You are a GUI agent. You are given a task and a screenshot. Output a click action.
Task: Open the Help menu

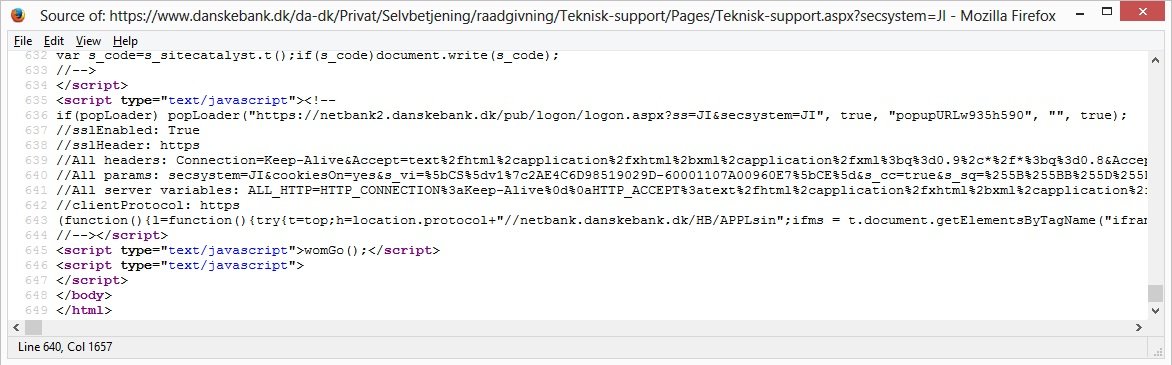[126, 41]
